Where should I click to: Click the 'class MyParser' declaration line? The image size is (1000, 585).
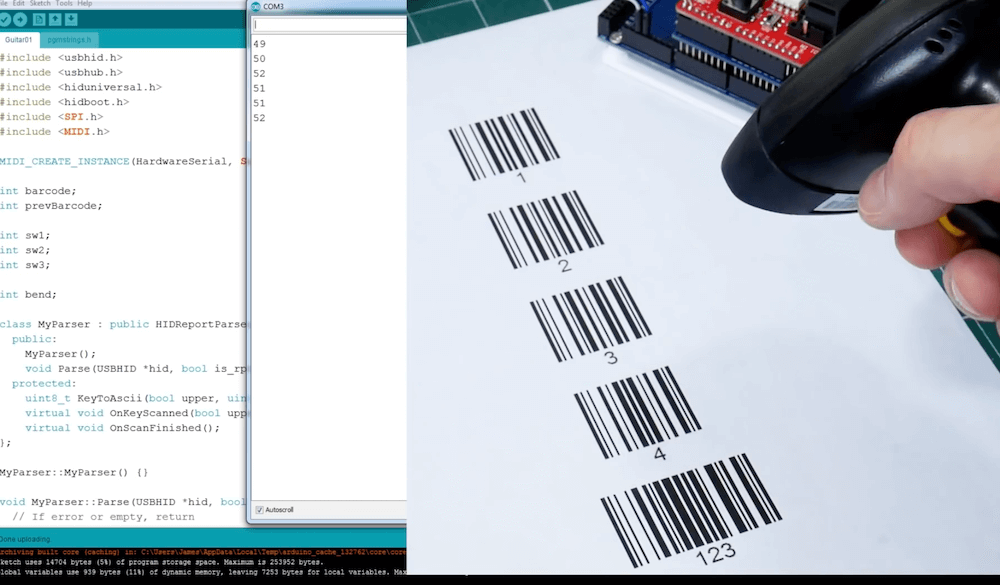(x=123, y=324)
